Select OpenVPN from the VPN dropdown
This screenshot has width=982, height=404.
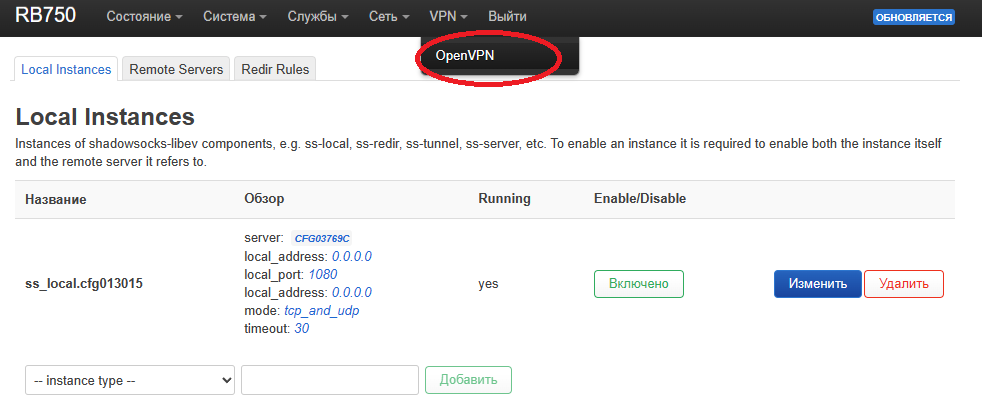click(465, 56)
